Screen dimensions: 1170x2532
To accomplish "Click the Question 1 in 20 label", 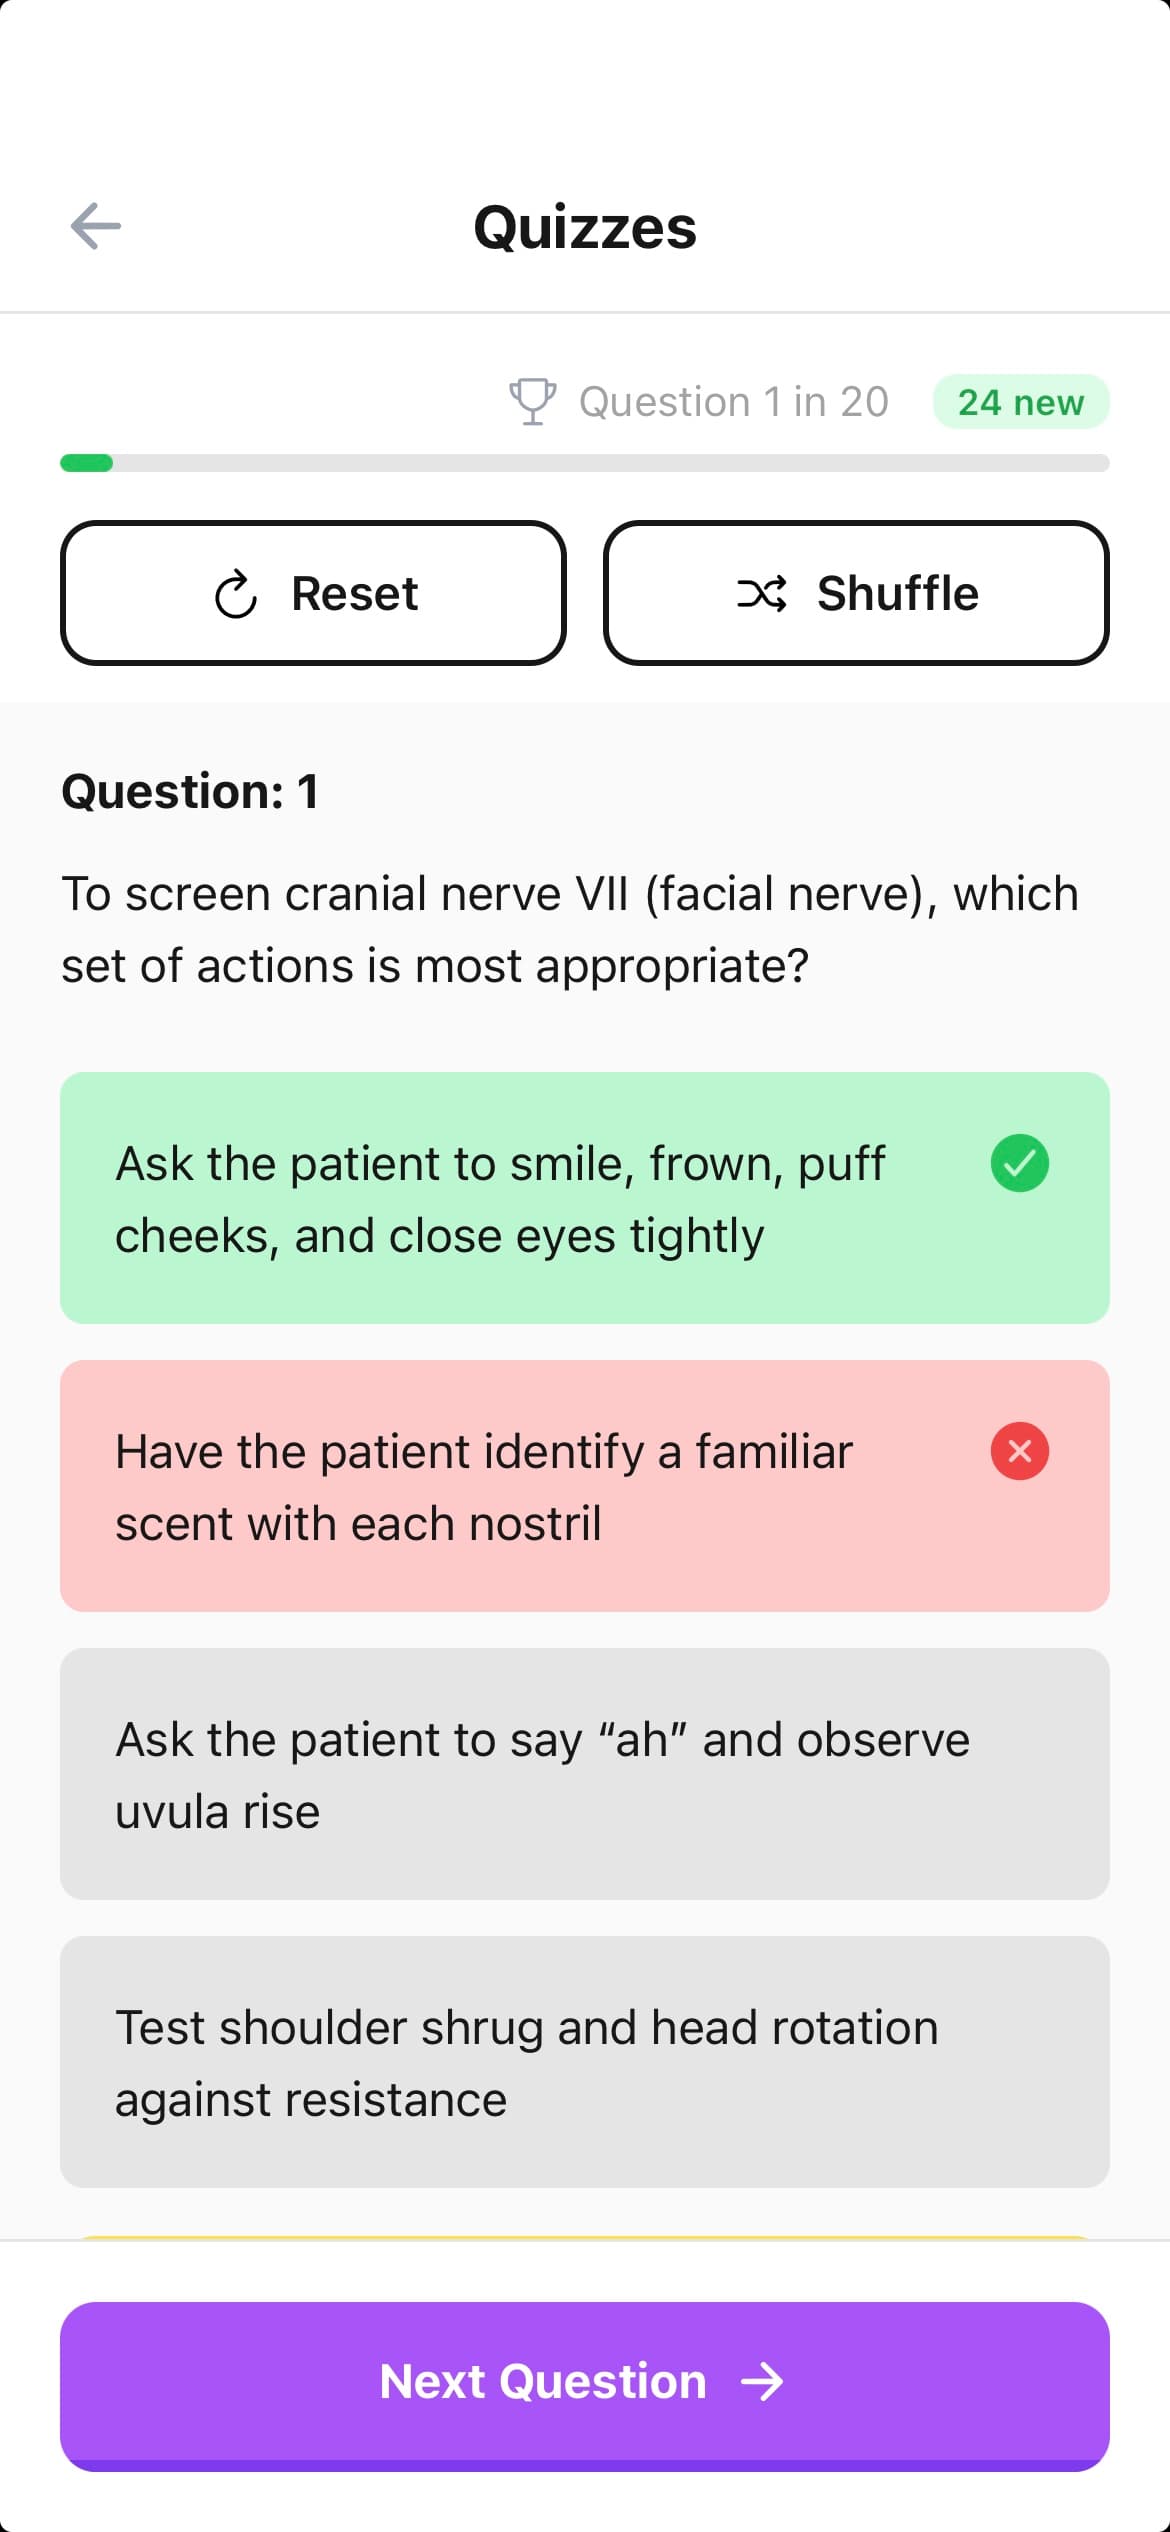I will pyautogui.click(x=731, y=401).
